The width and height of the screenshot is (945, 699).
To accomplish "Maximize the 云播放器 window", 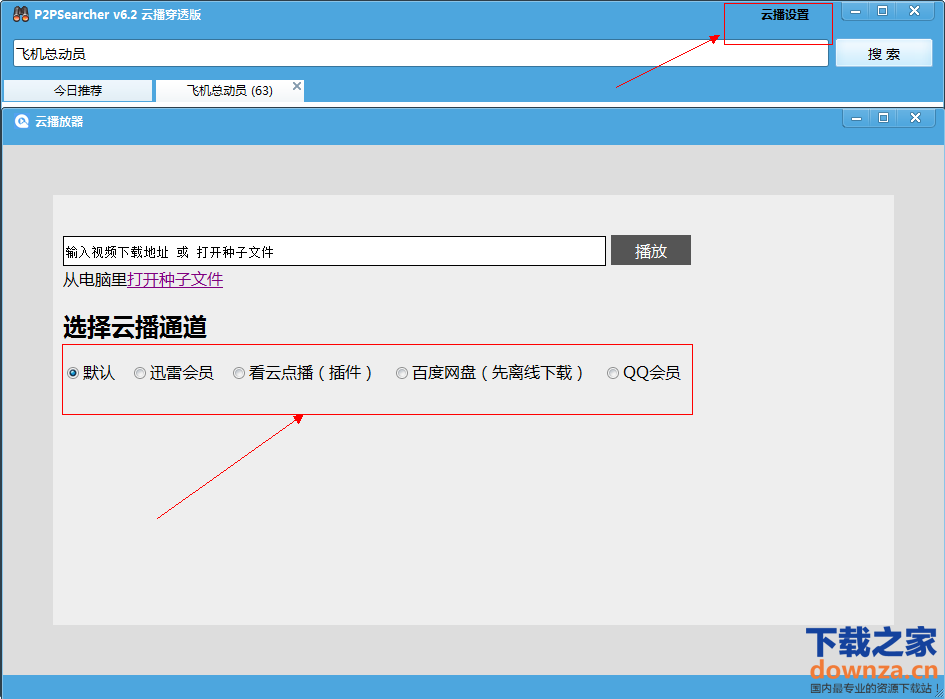I will coord(884,118).
